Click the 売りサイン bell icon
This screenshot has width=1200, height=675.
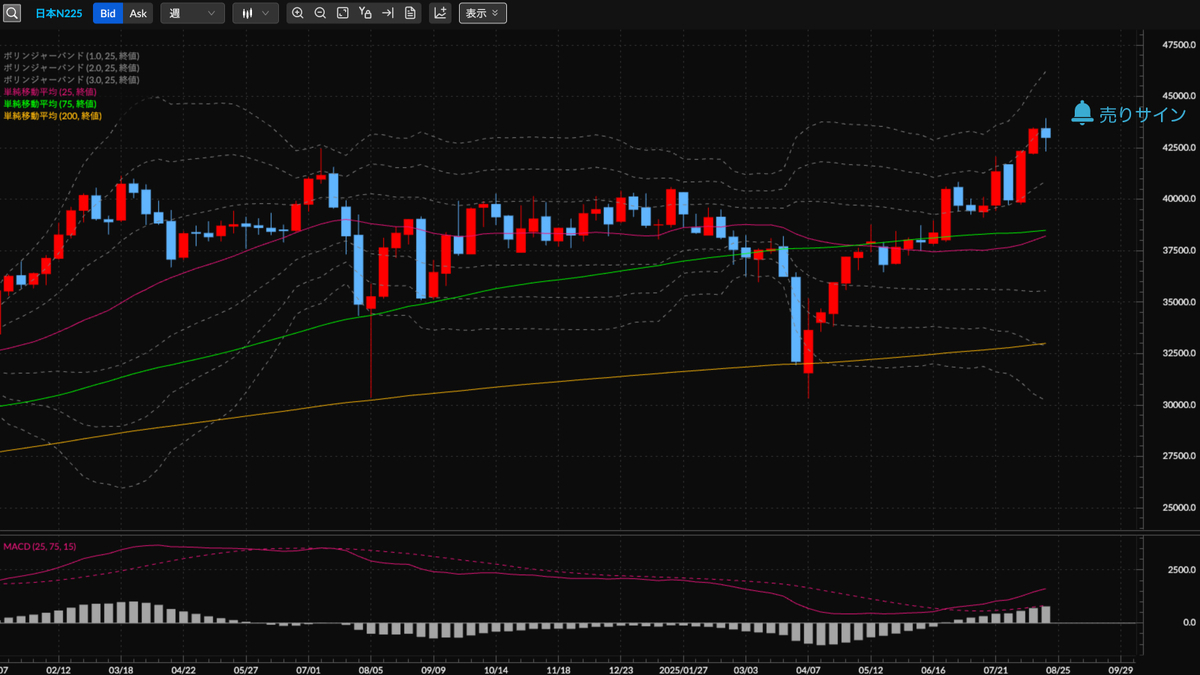click(1082, 113)
